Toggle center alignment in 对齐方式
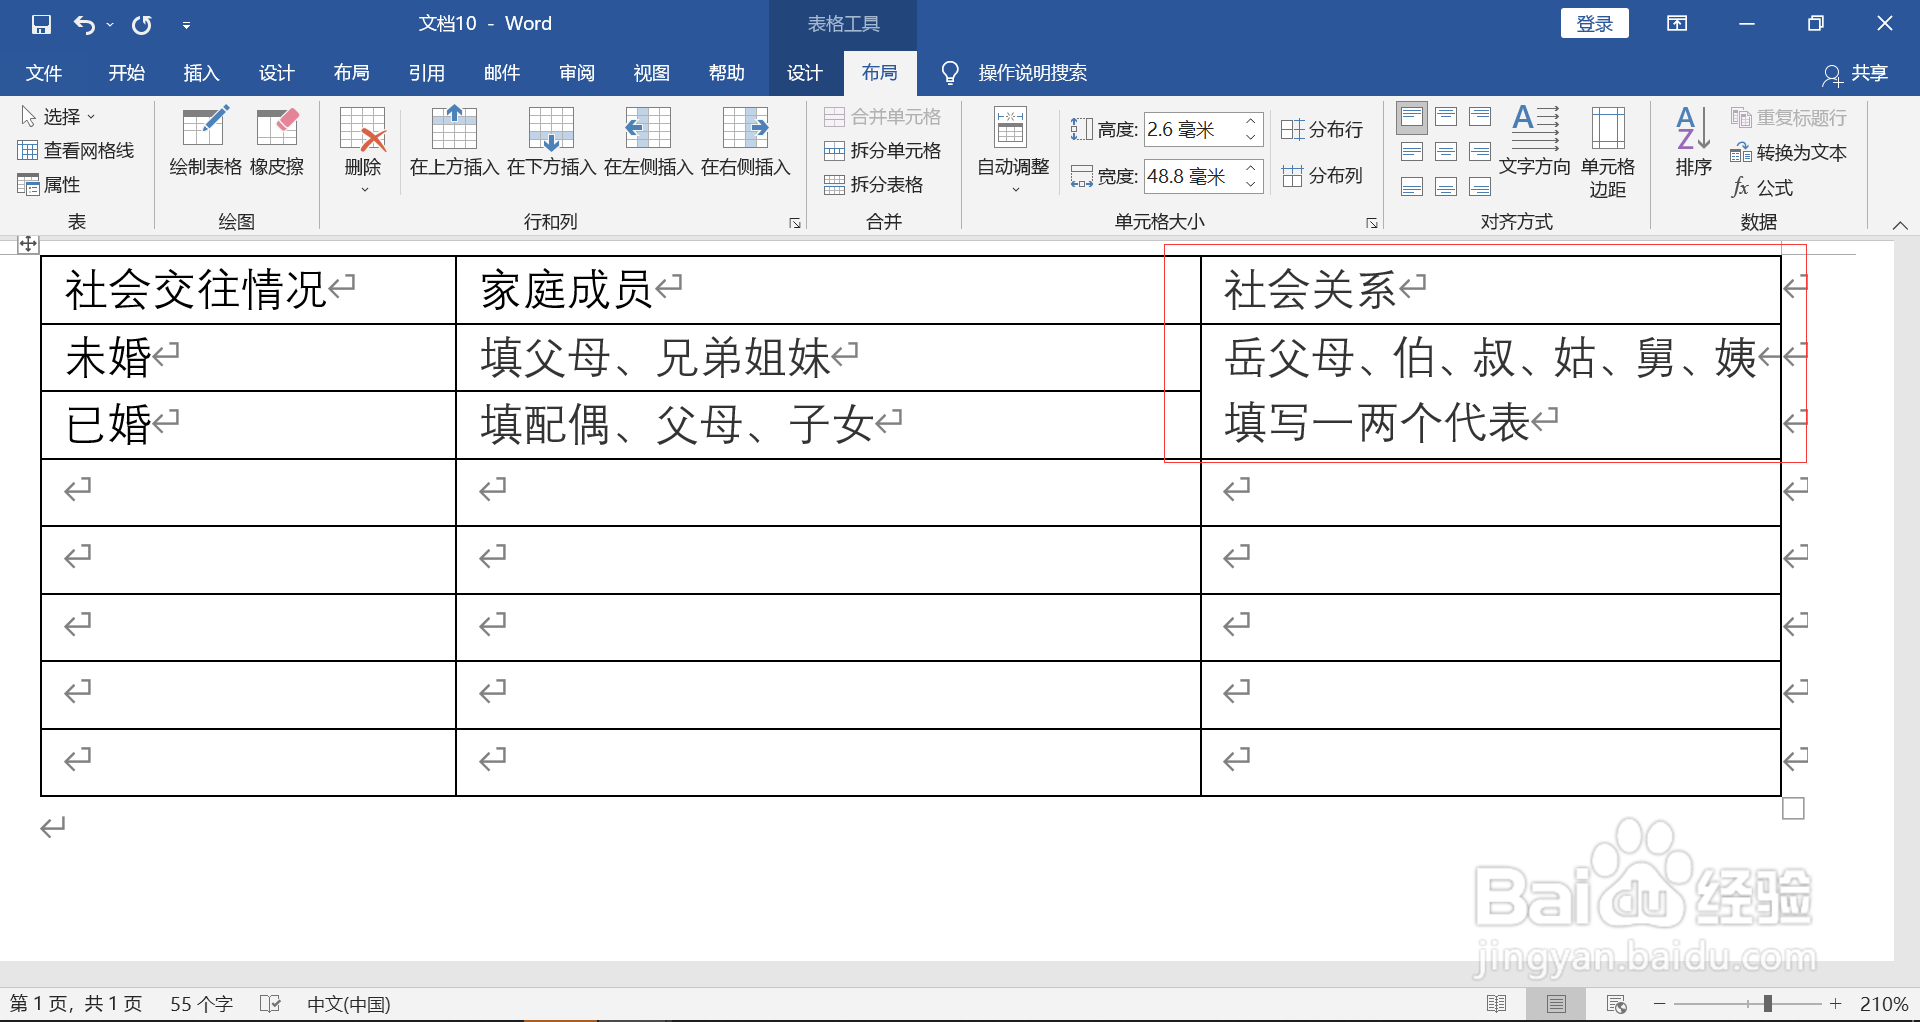 tap(1446, 151)
